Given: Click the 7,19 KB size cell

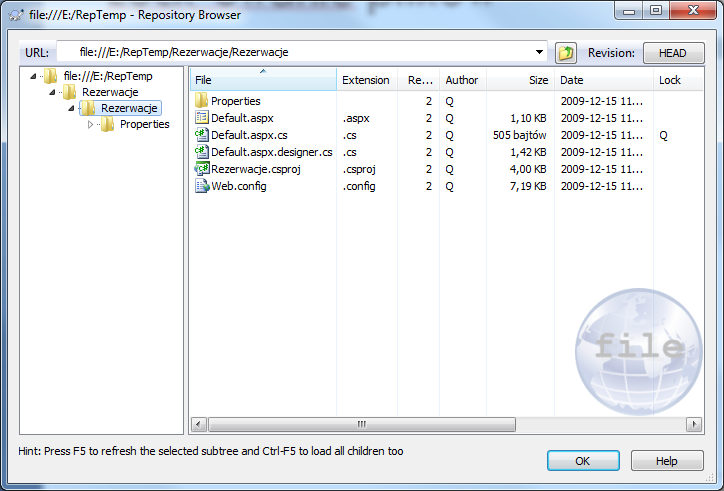Looking at the screenshot, I should [x=528, y=186].
